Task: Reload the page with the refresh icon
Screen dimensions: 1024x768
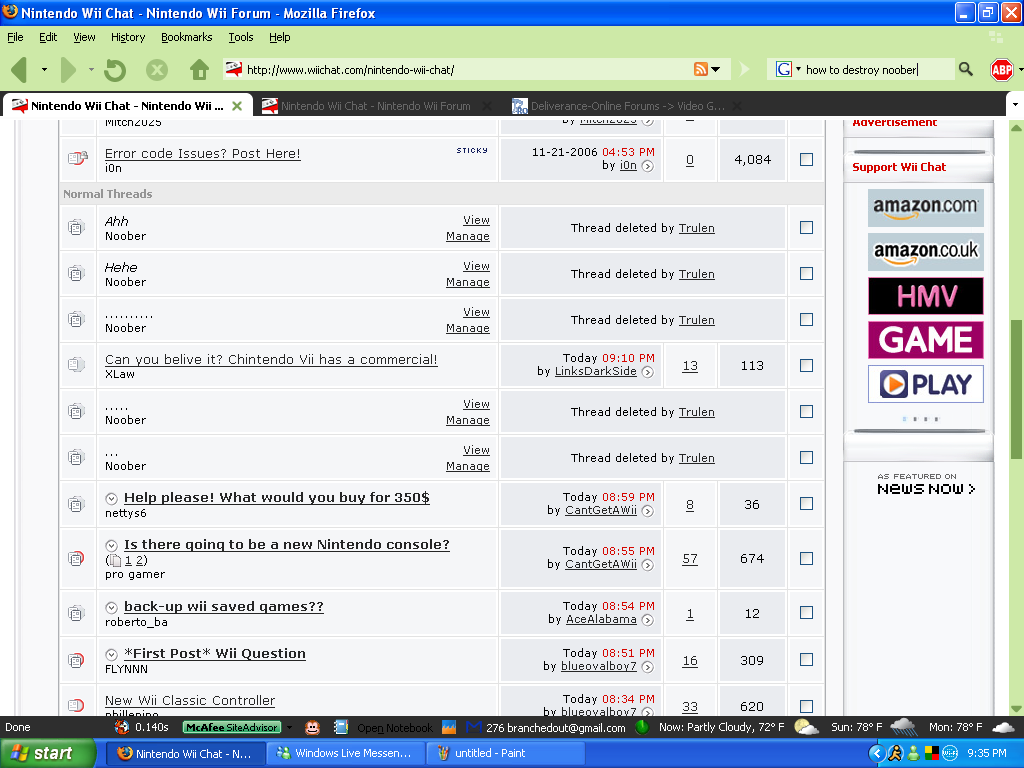Action: tap(115, 69)
